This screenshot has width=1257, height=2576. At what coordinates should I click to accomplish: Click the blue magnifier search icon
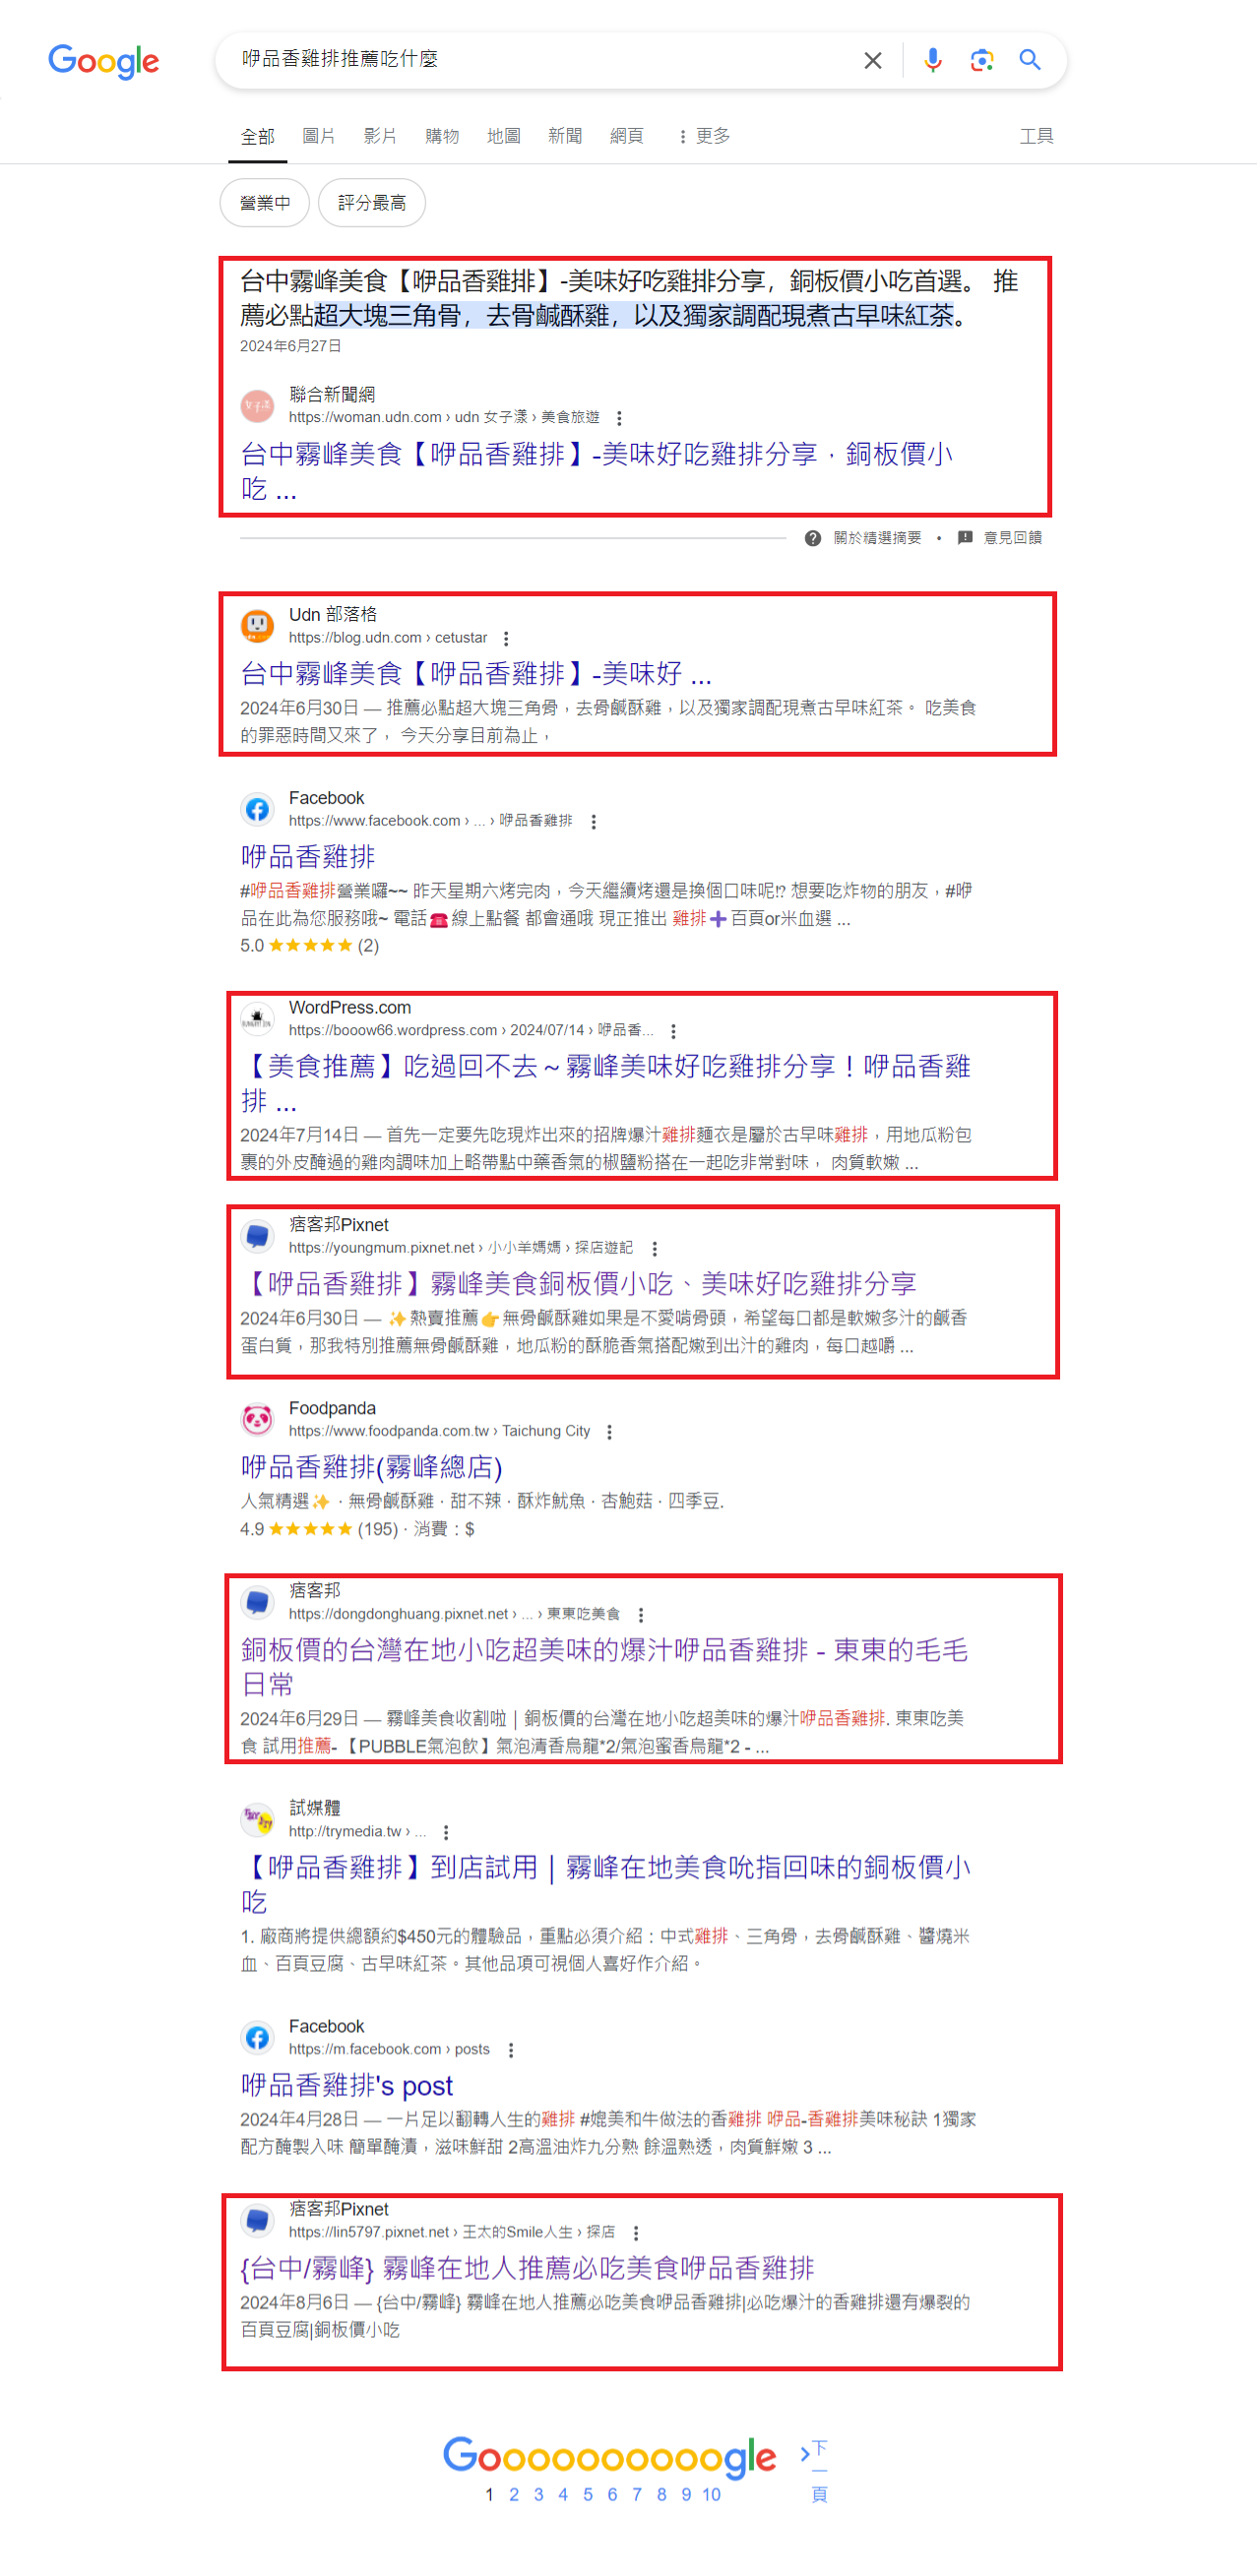click(1030, 60)
